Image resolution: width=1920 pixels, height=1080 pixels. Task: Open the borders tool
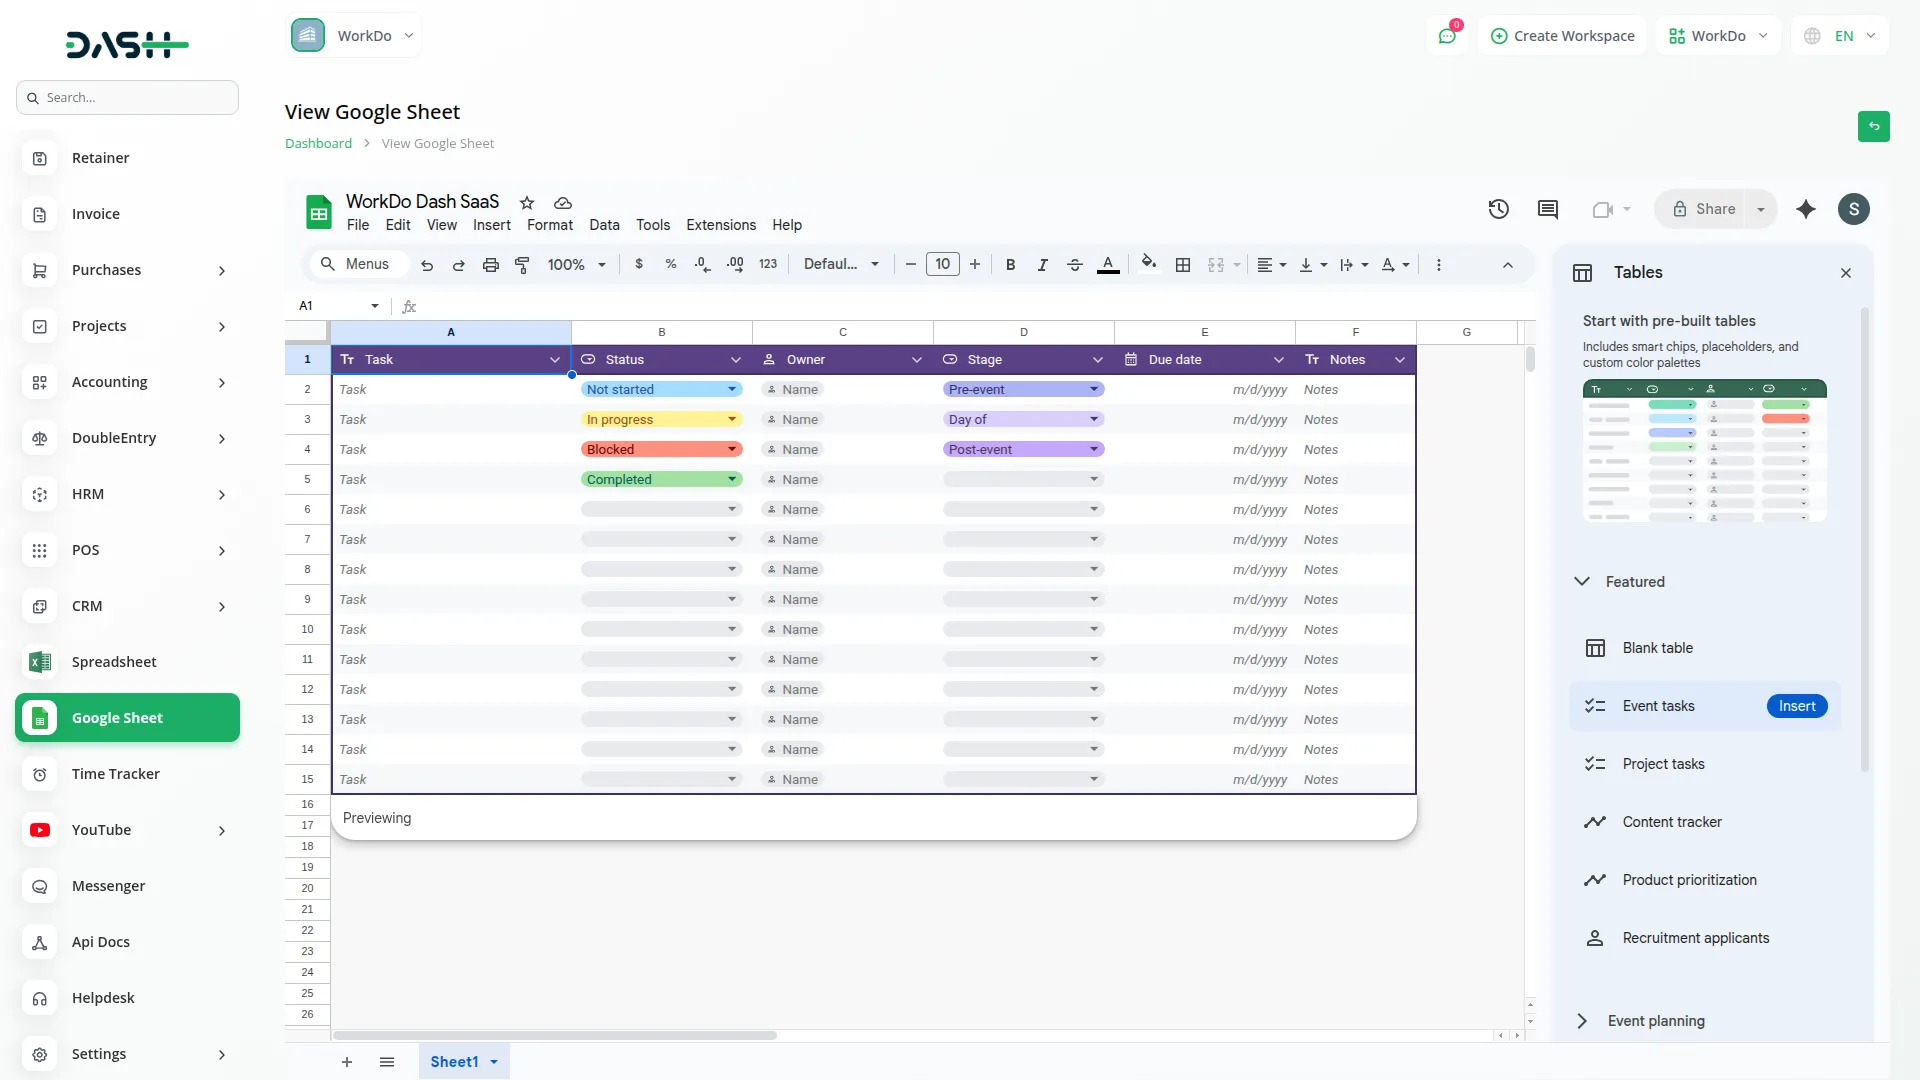1183,264
